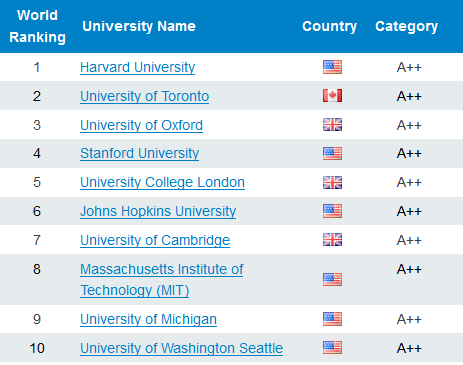
Task: Select the Category column header
Action: click(x=406, y=26)
